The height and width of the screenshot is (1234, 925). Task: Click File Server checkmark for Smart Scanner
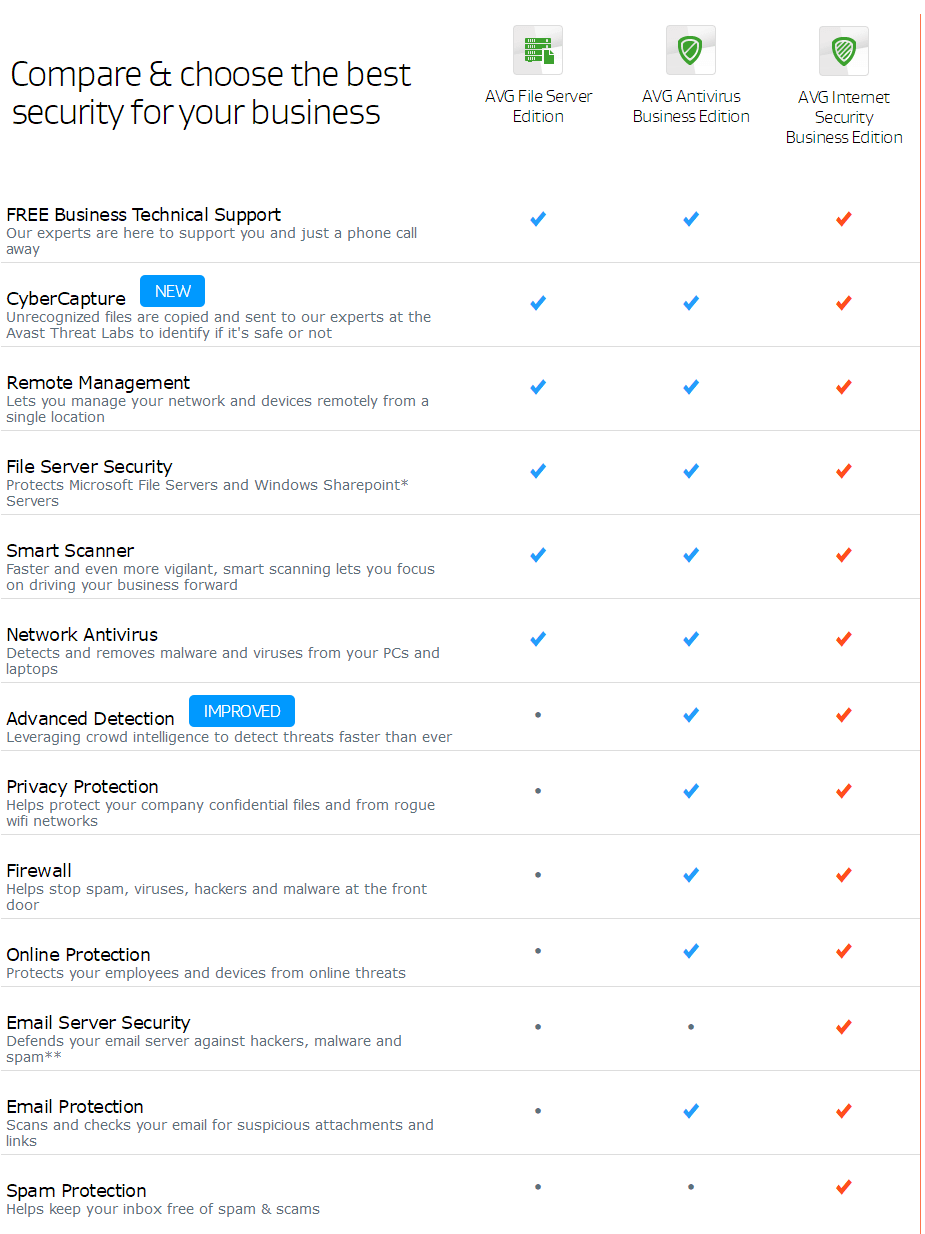tap(538, 554)
